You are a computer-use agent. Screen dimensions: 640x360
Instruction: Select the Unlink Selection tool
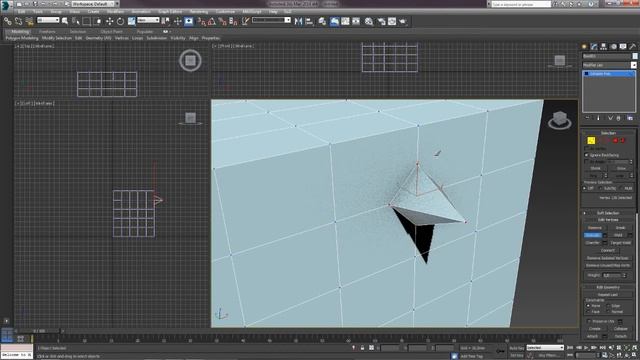pyautogui.click(x=18, y=21)
